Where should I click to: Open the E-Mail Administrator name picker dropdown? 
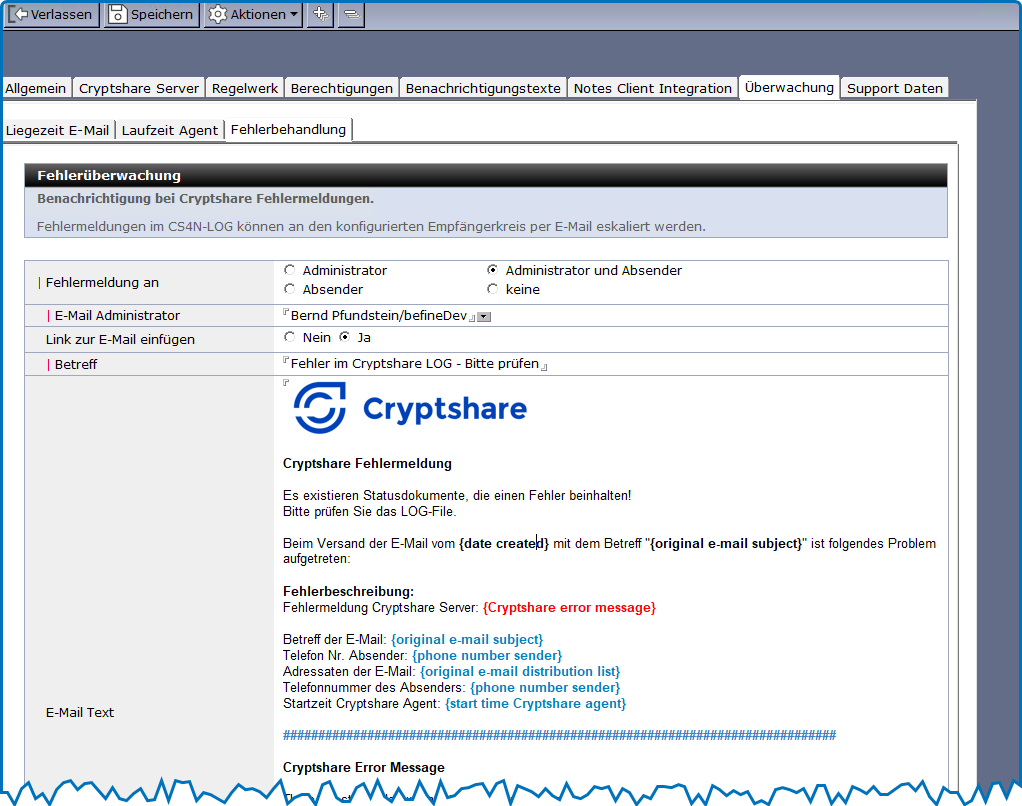(x=484, y=317)
